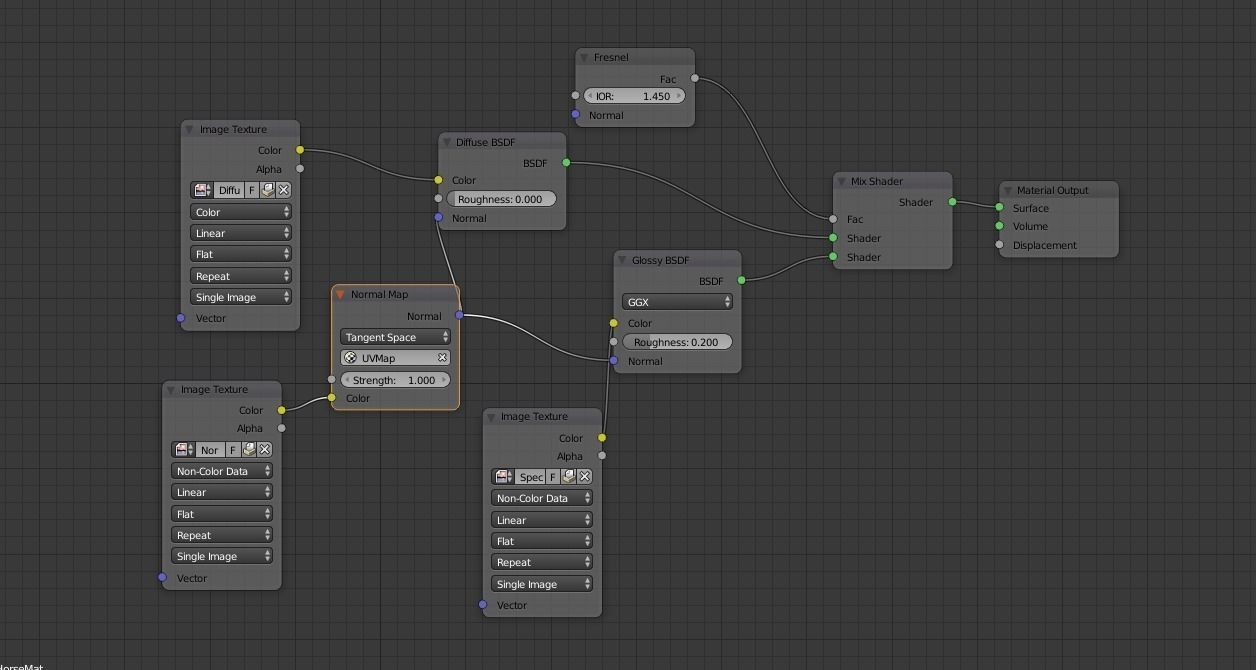This screenshot has height=670, width=1256.
Task: Open GGX distribution dropdown in Glossy BSDF
Action: click(x=677, y=301)
